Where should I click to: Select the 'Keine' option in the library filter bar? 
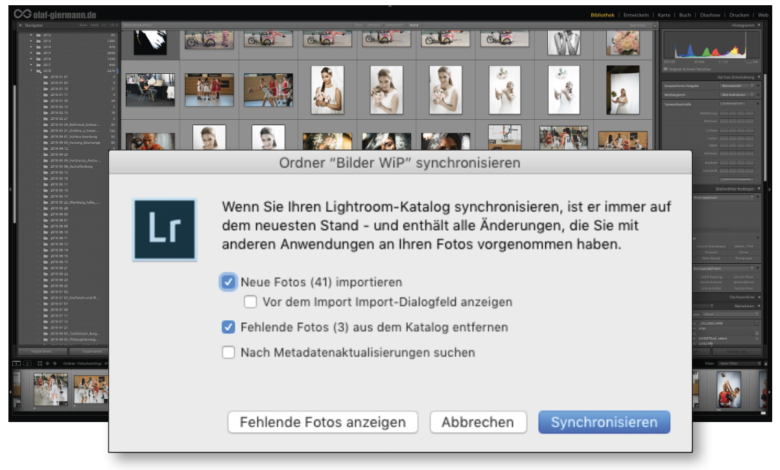click(414, 25)
